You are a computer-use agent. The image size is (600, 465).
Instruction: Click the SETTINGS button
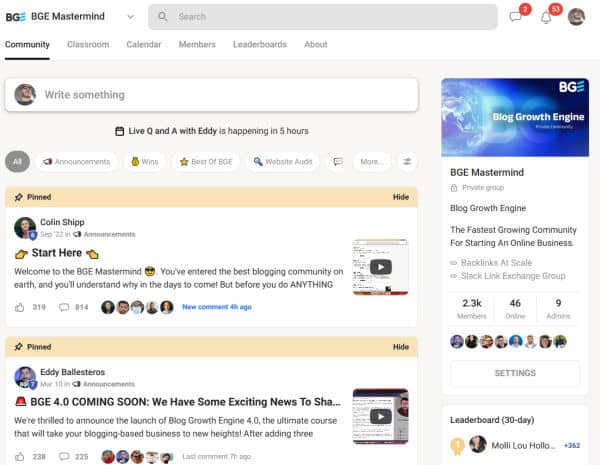[x=515, y=373]
